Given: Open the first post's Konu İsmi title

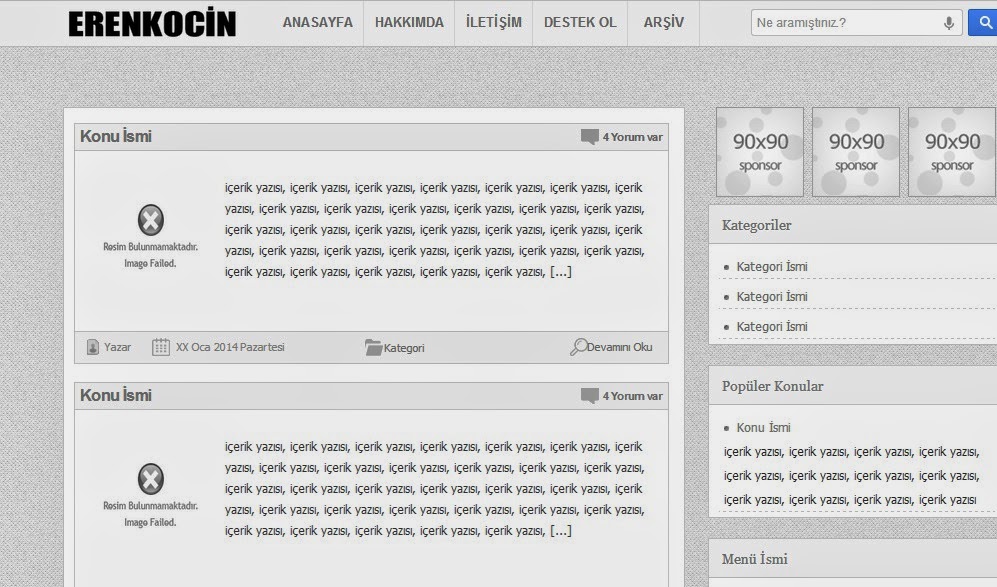Looking at the screenshot, I should point(116,136).
